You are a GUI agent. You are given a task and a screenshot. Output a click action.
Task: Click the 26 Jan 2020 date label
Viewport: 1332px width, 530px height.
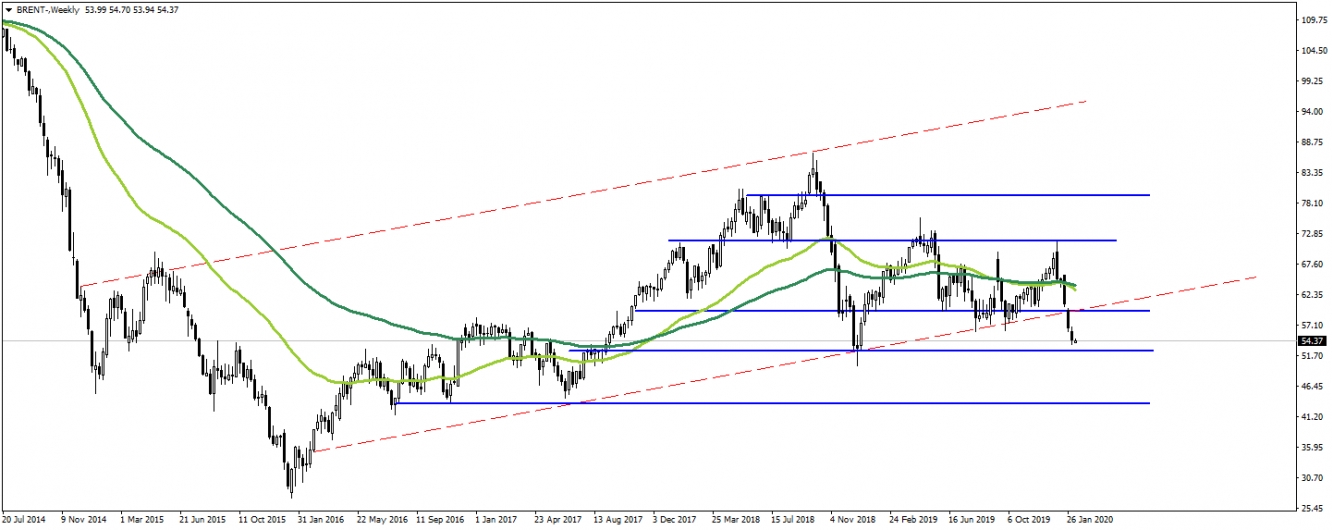click(x=1092, y=521)
